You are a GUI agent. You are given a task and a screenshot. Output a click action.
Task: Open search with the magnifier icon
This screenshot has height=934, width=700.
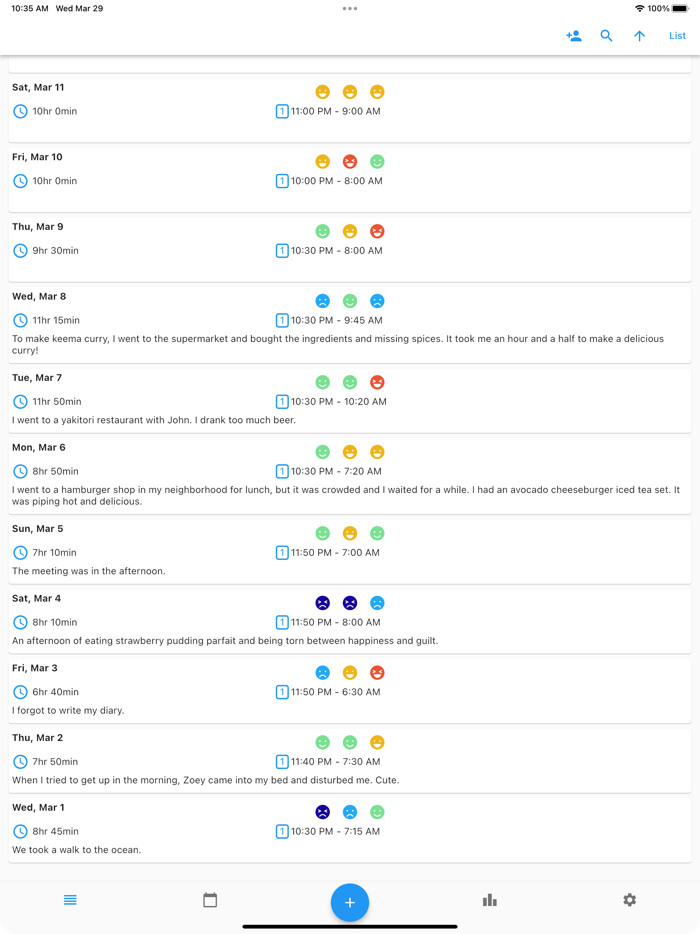607,36
